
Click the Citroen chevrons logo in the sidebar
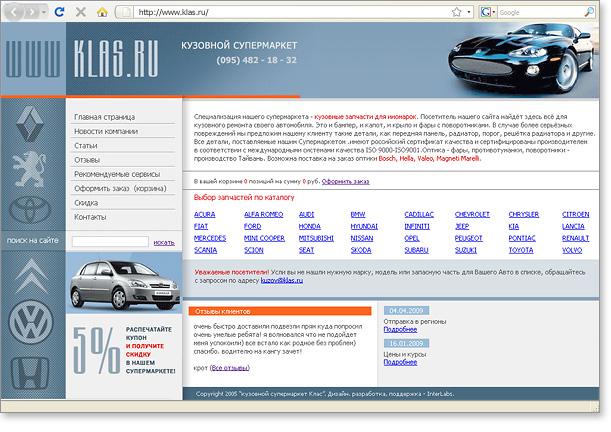point(31,276)
